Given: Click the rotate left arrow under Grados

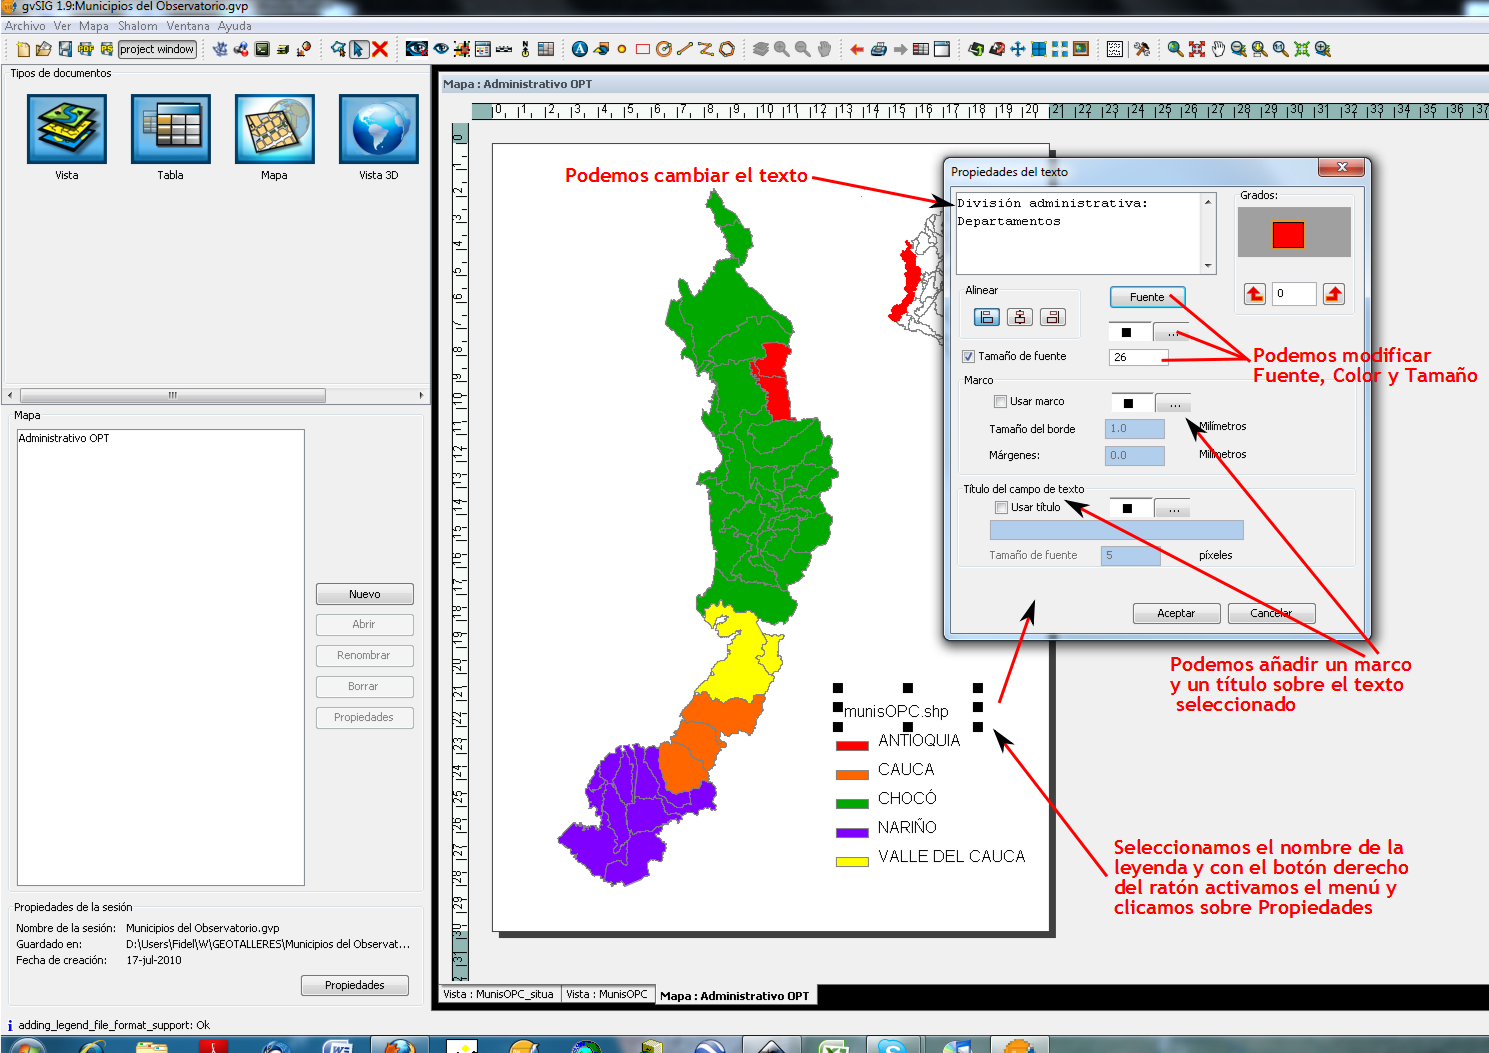Looking at the screenshot, I should (x=1254, y=294).
